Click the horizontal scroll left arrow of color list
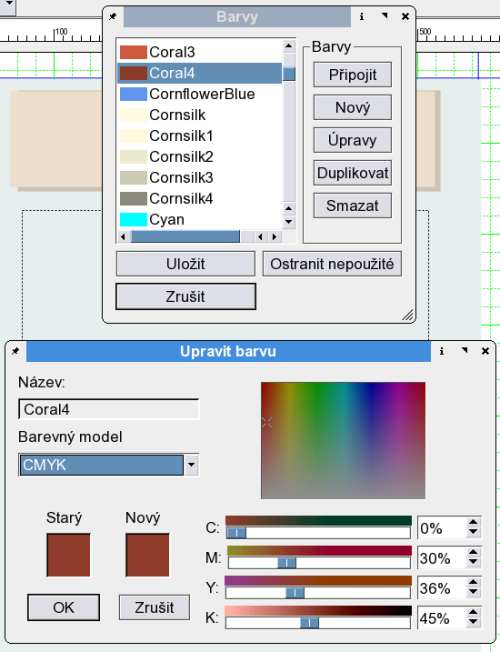This screenshot has width=500, height=652. click(x=123, y=237)
